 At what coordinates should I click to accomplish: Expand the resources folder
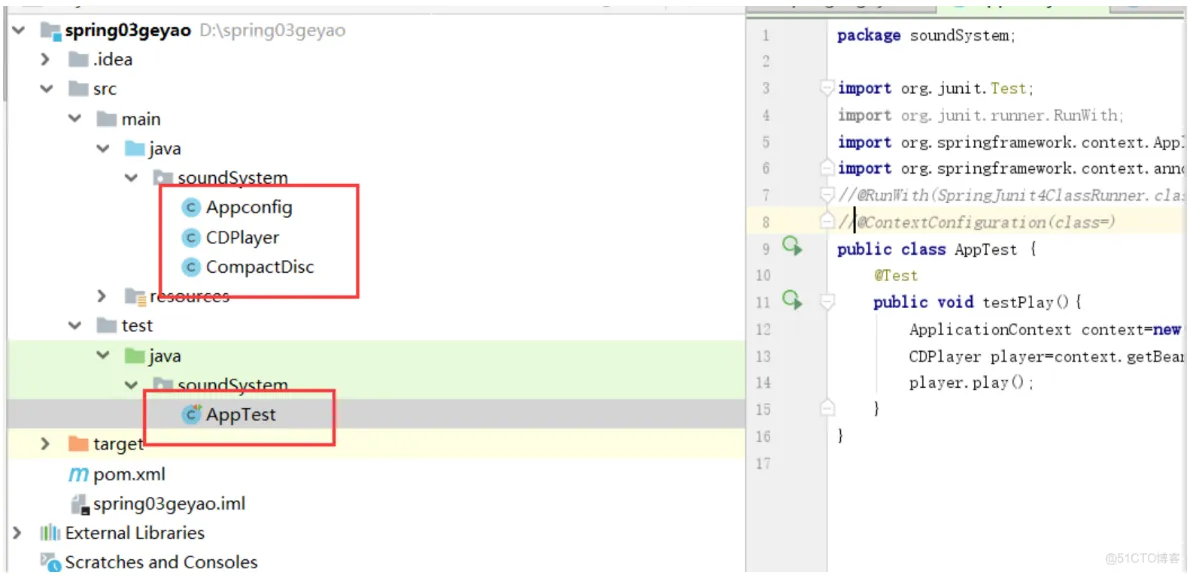pos(102,295)
